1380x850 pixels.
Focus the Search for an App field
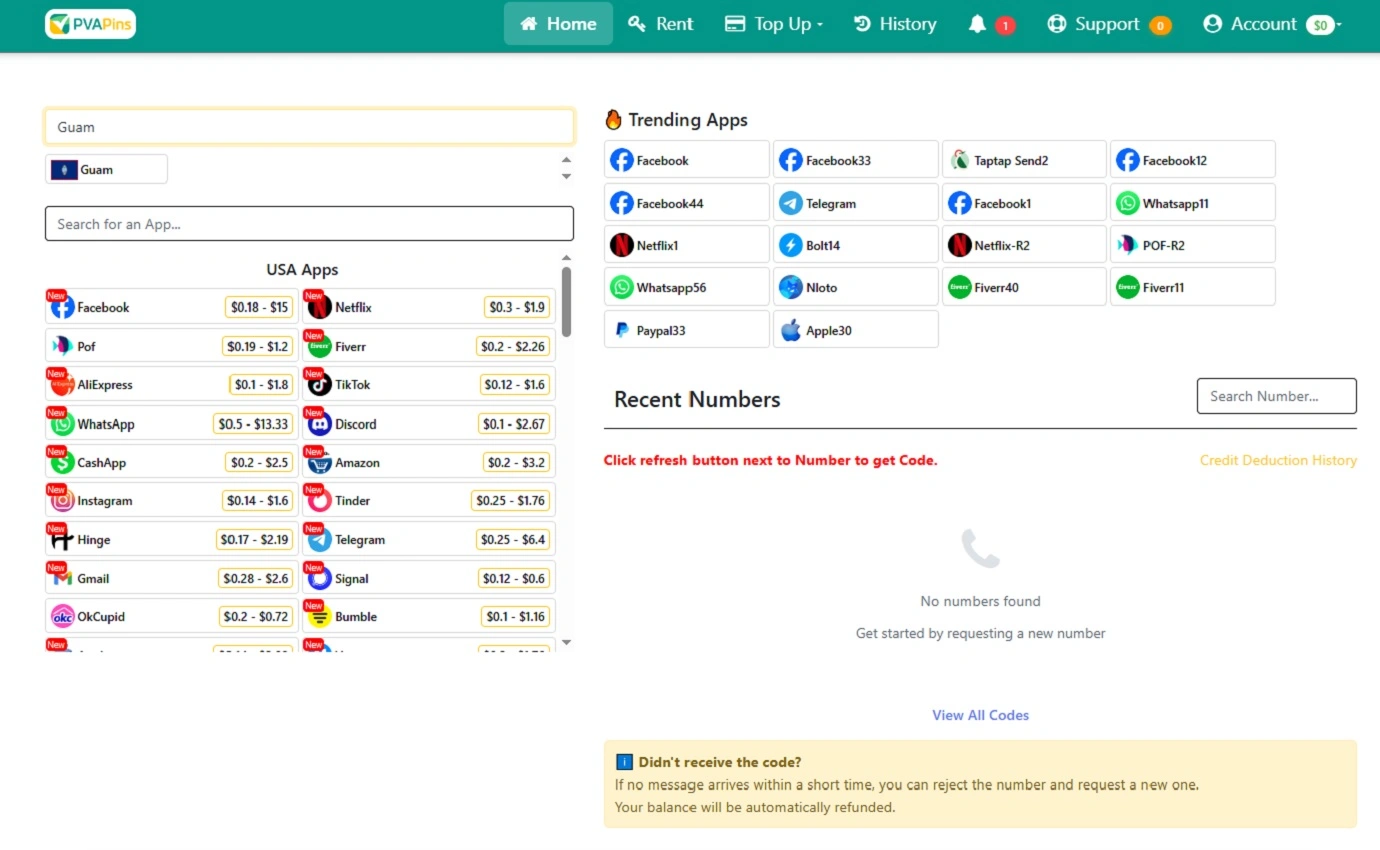pyautogui.click(x=310, y=224)
